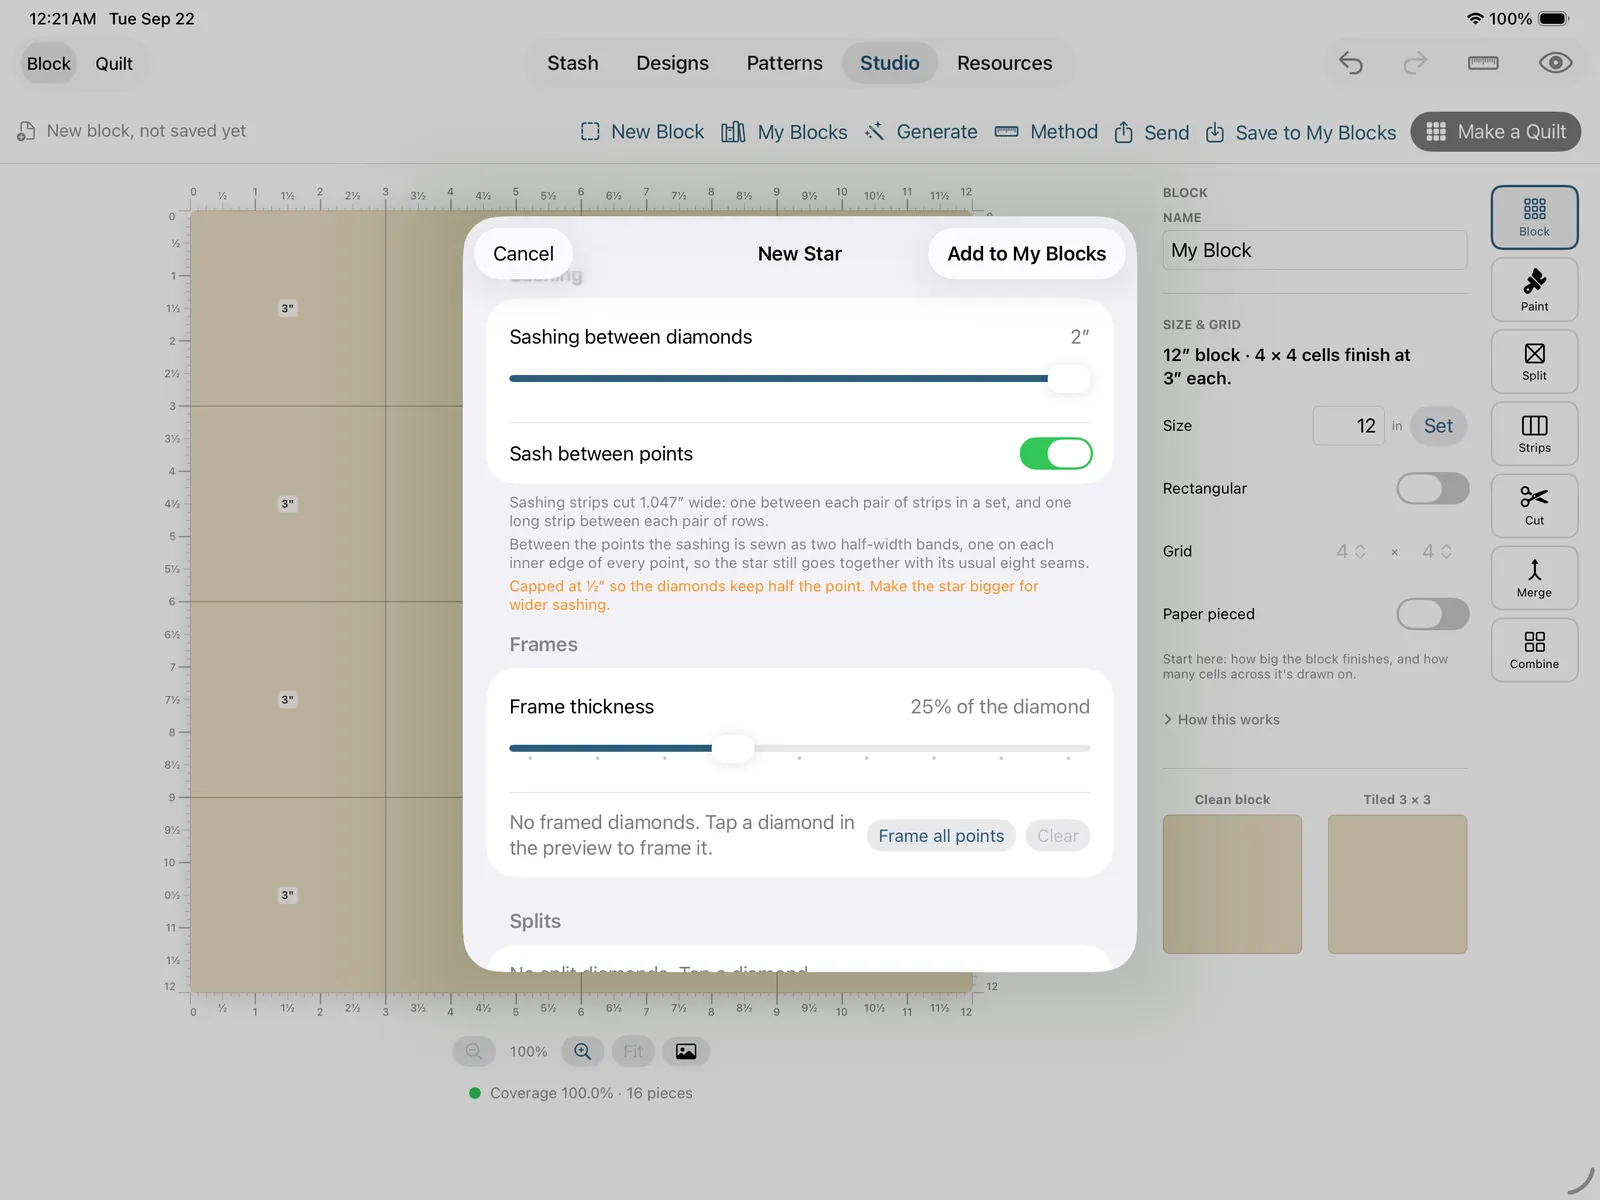
Task: Click Add to My Blocks
Action: 1026,254
